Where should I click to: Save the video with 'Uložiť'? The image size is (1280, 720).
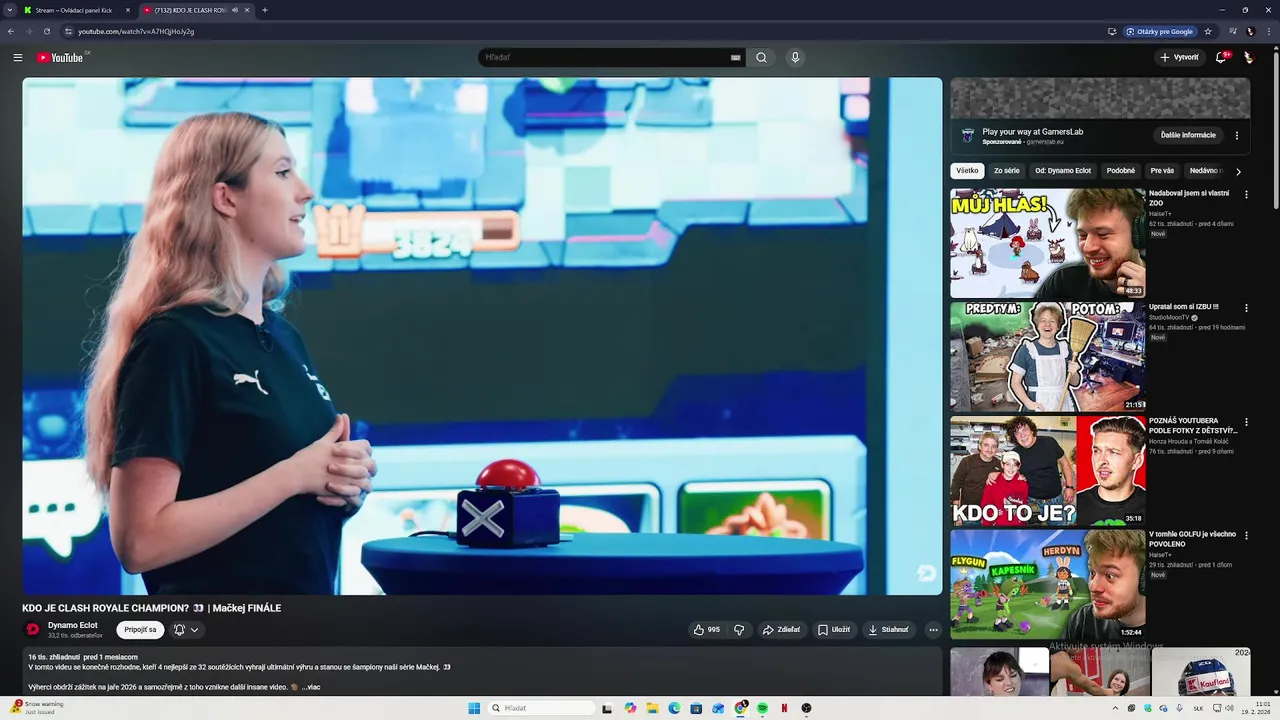click(834, 630)
